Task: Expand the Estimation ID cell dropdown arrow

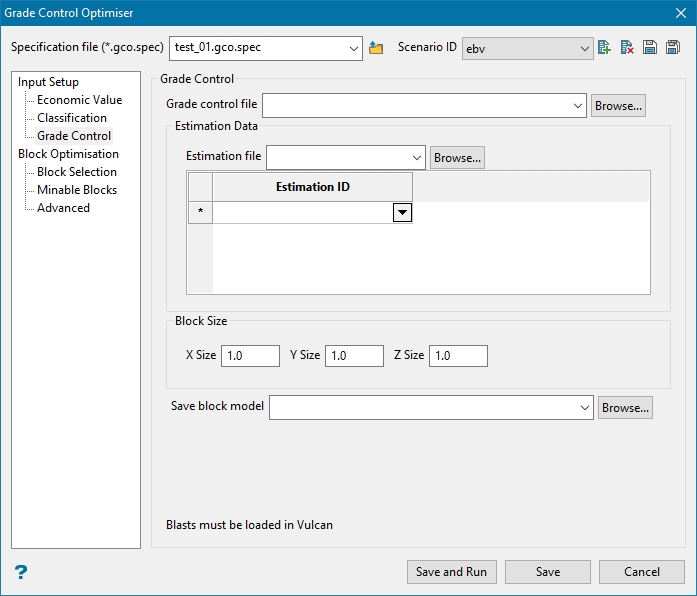Action: [402, 212]
